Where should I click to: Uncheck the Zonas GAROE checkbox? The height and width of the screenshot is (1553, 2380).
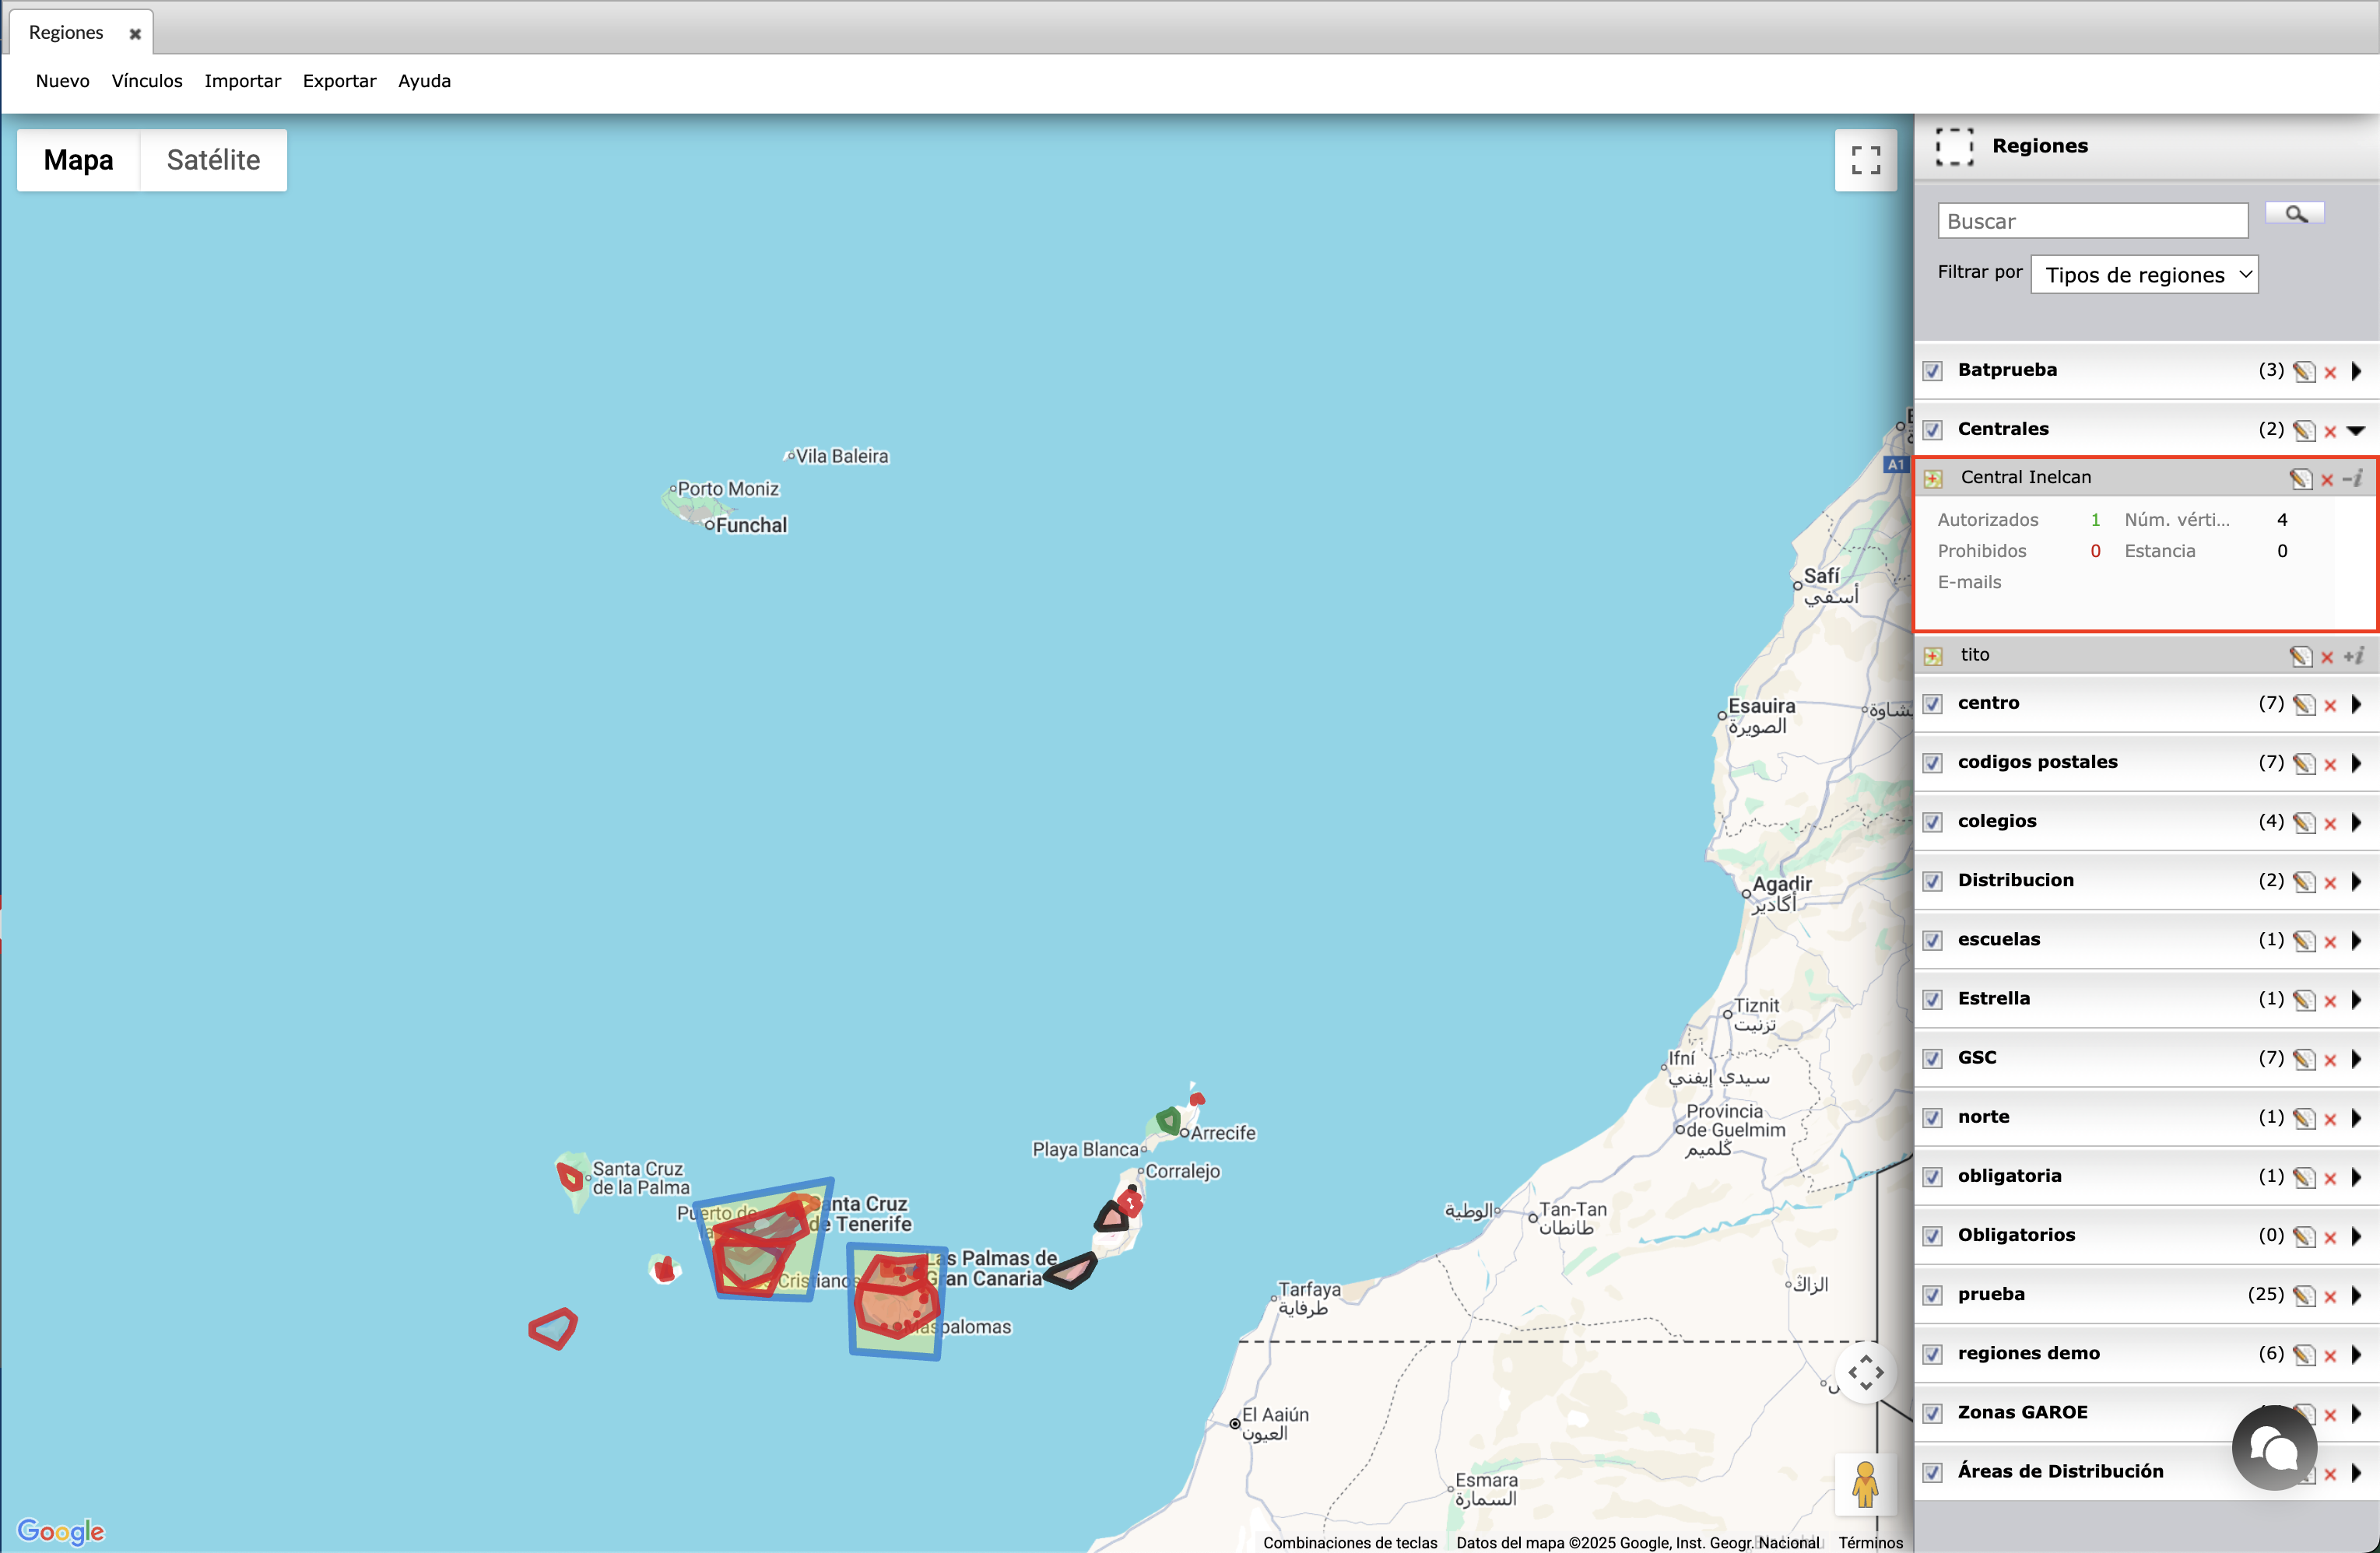pos(1933,1413)
